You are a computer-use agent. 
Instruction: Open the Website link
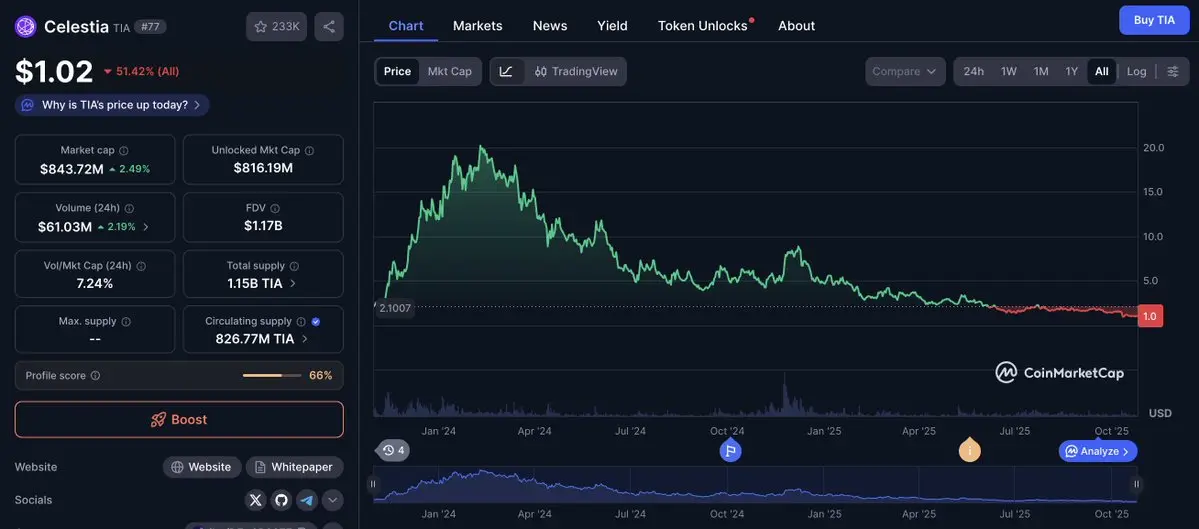(x=202, y=467)
